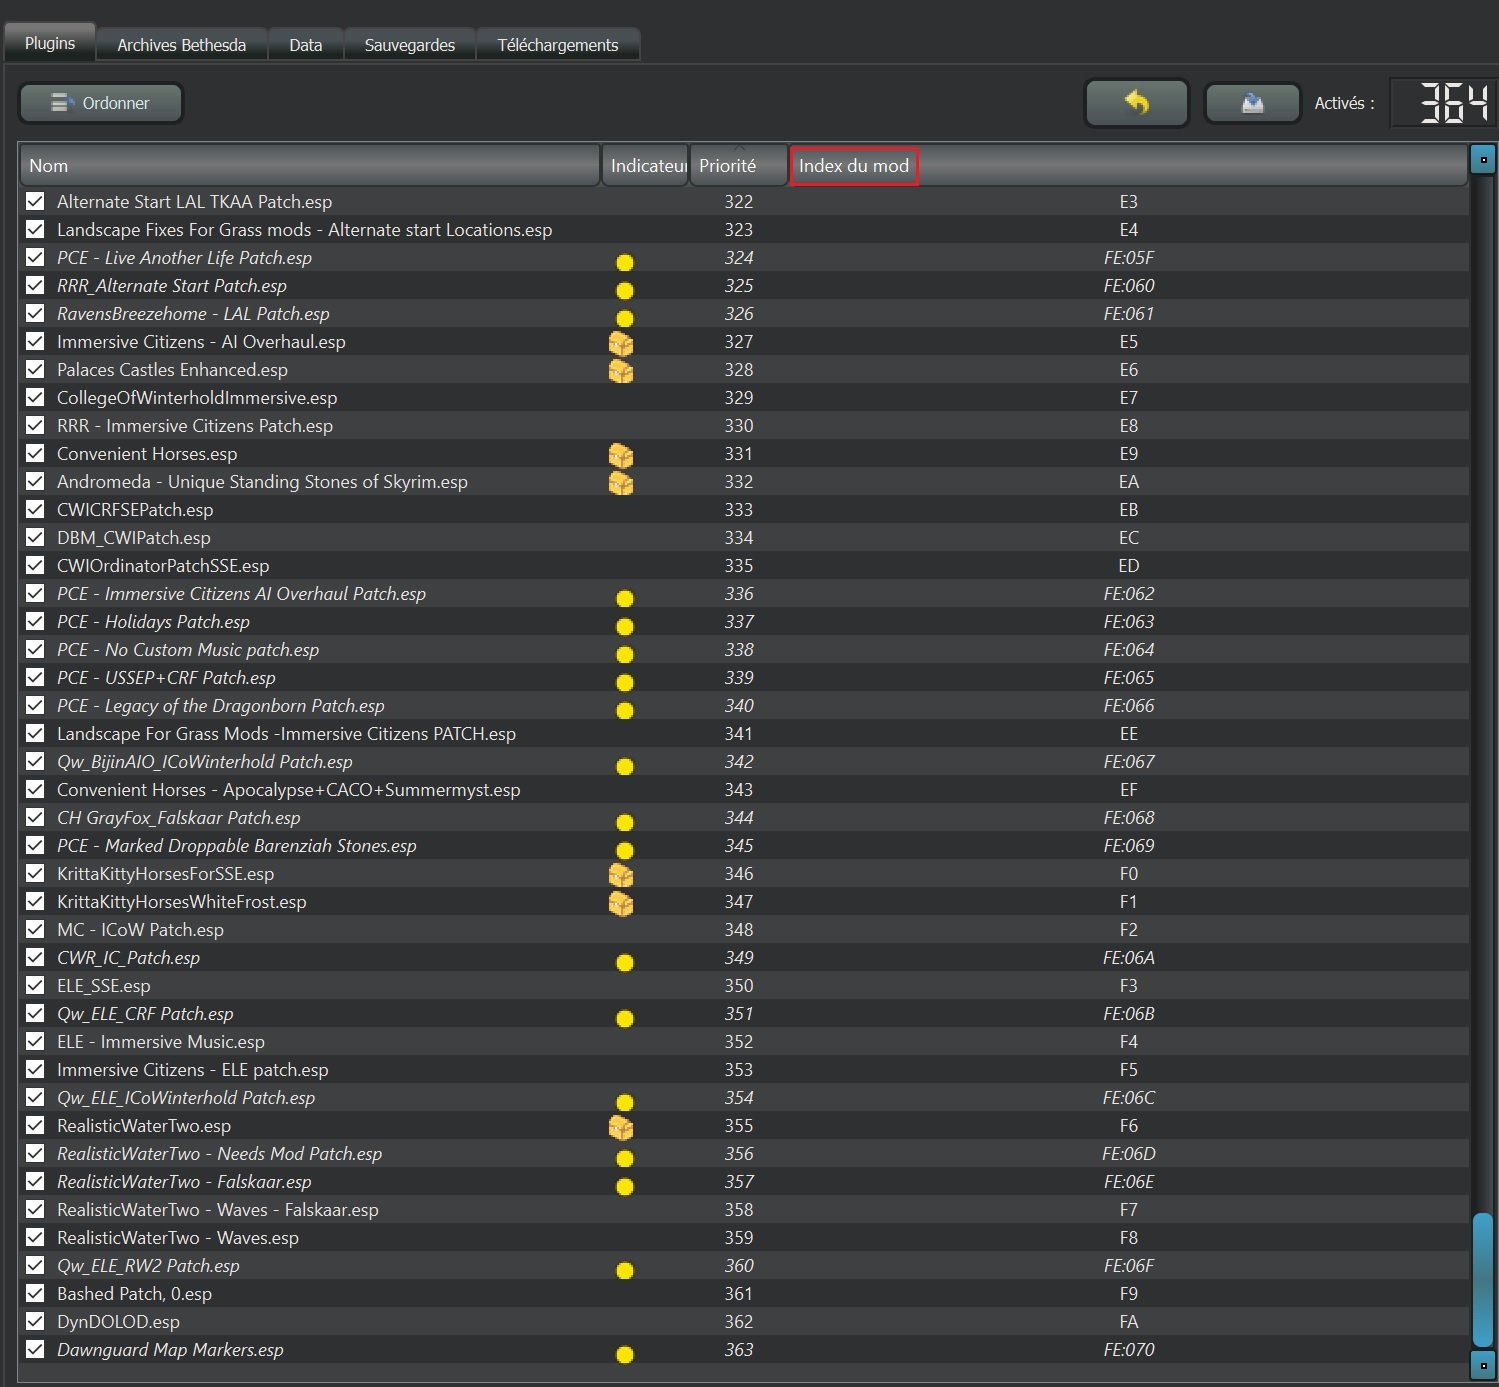Uncheck DBM_CWIPatch.esp
The height and width of the screenshot is (1387, 1499).
[35, 537]
